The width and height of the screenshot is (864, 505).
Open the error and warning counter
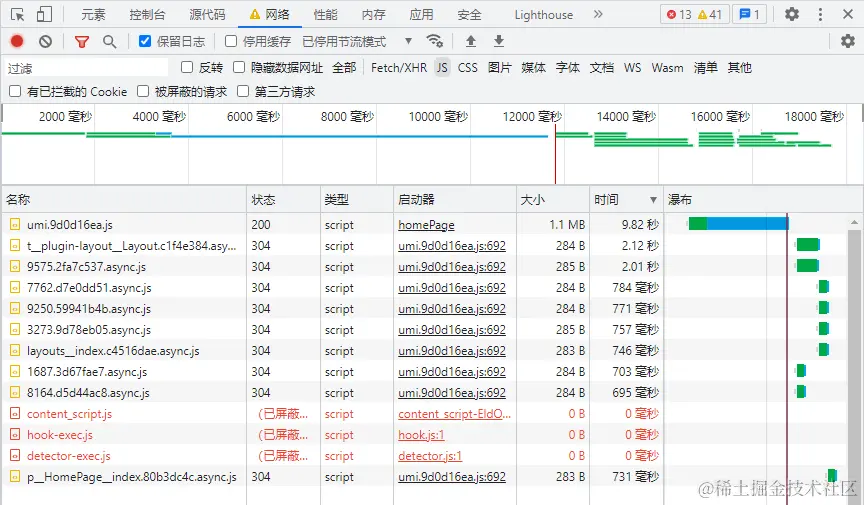coord(694,14)
